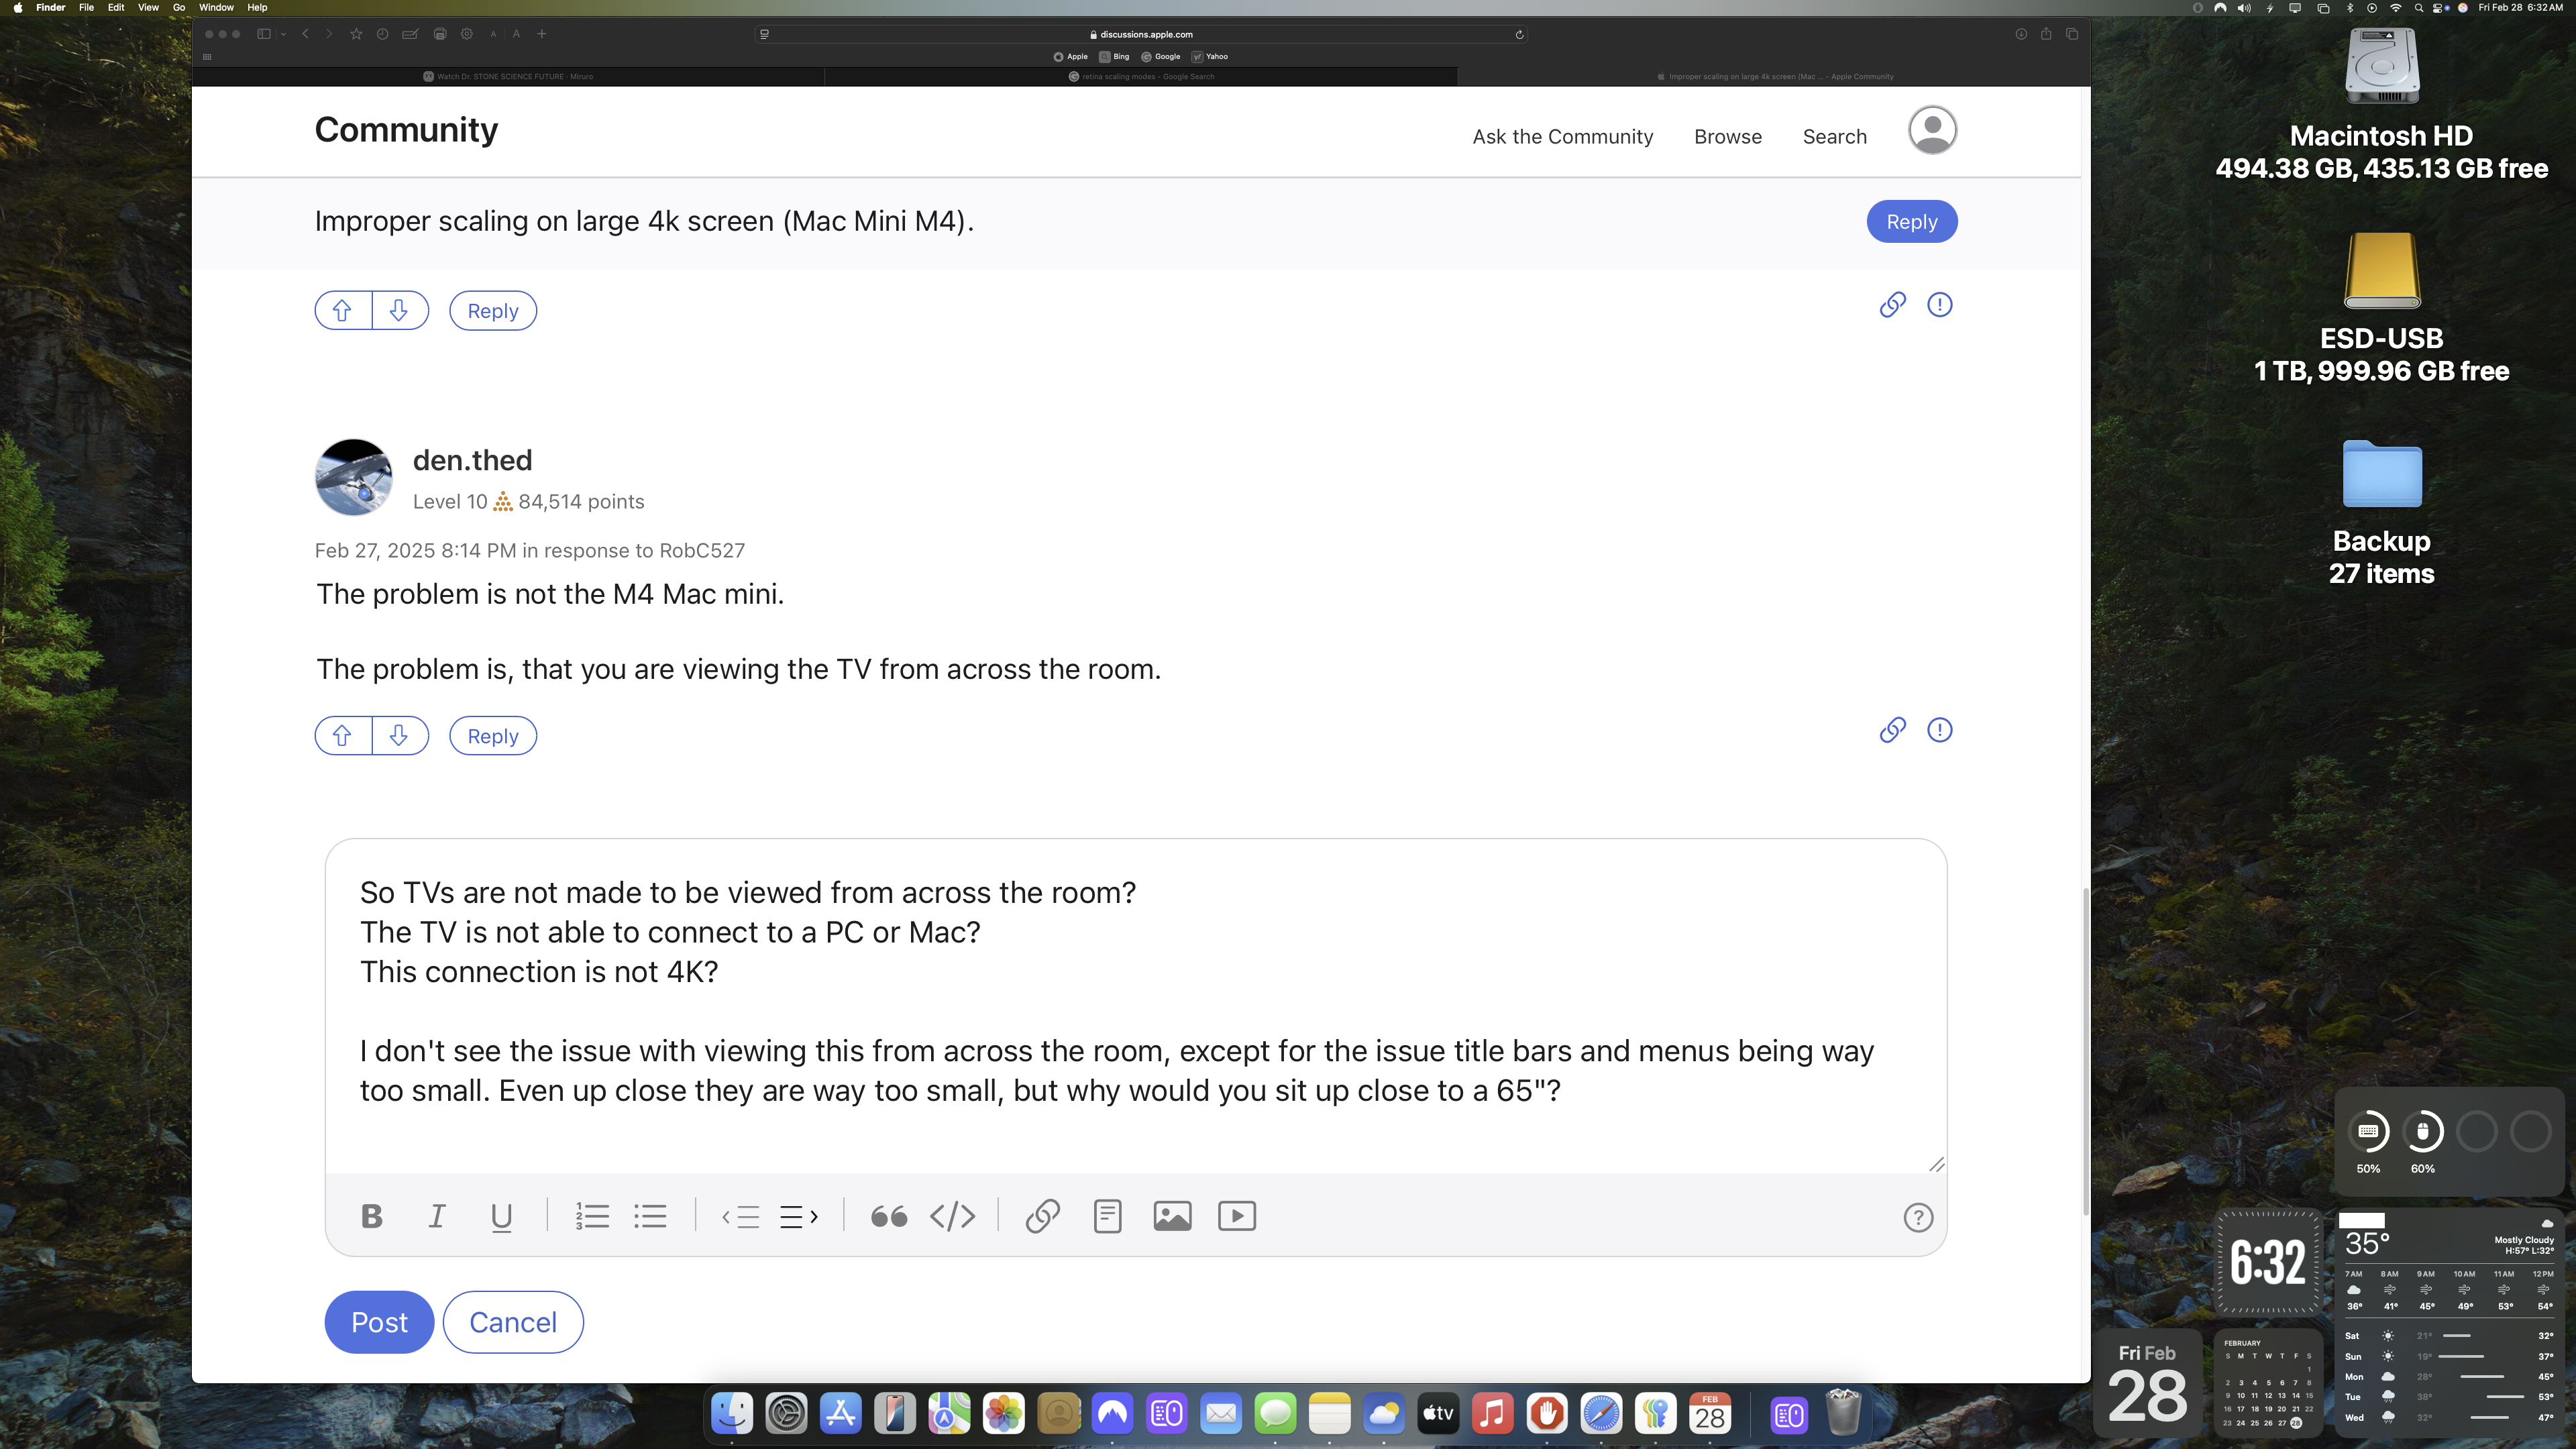Toggle bold formatting in reply editor
2576x1449 pixels.
pos(372,1216)
